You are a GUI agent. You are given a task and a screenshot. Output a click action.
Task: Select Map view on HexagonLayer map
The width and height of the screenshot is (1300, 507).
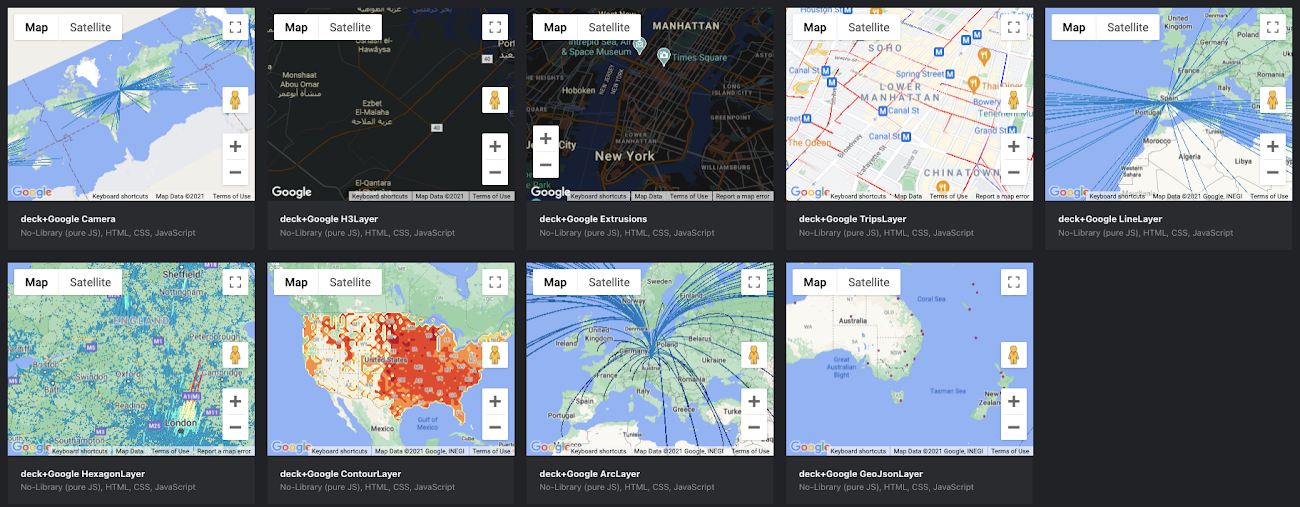tap(37, 282)
